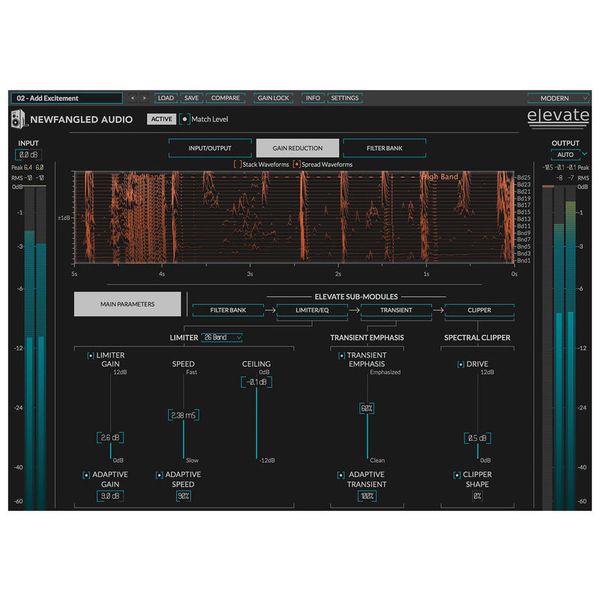Toggle the Adaptive Transient enable box
The height and width of the screenshot is (600, 600).
click(341, 475)
